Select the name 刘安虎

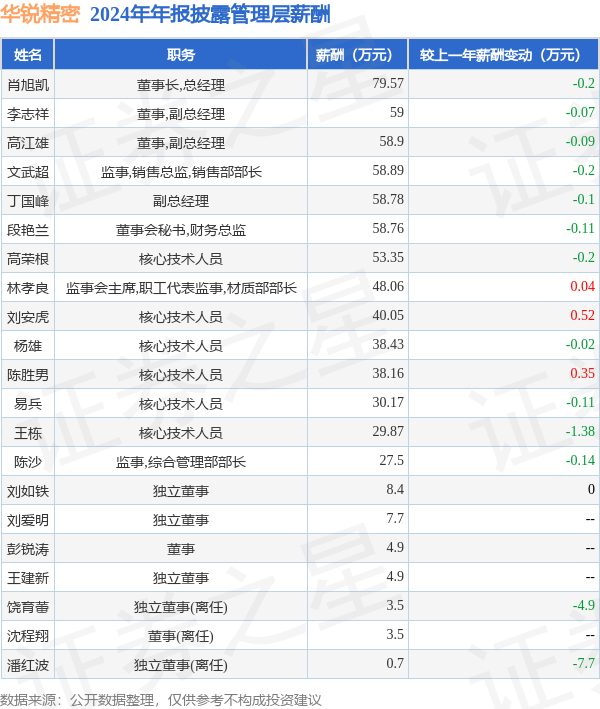[x=28, y=316]
